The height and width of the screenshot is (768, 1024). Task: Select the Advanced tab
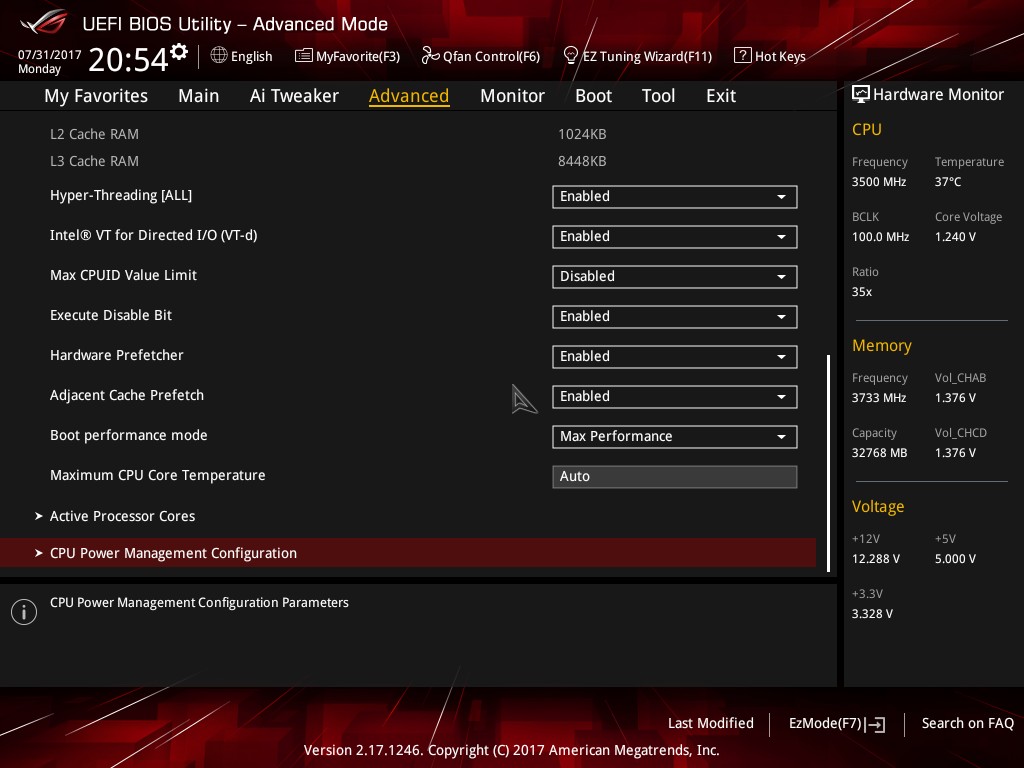coord(409,96)
